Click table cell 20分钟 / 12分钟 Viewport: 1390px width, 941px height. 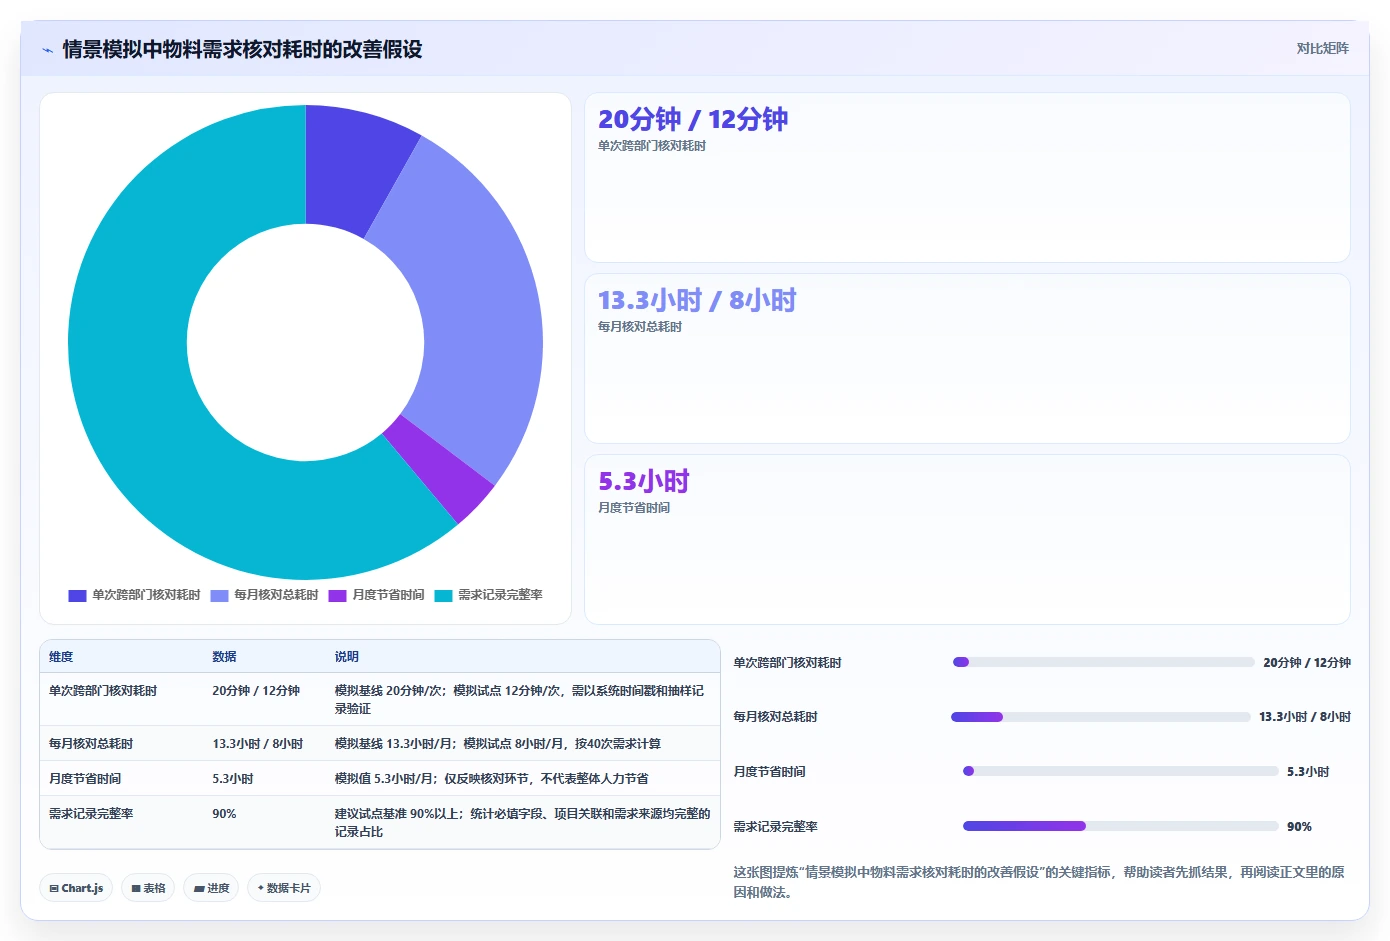pos(256,691)
